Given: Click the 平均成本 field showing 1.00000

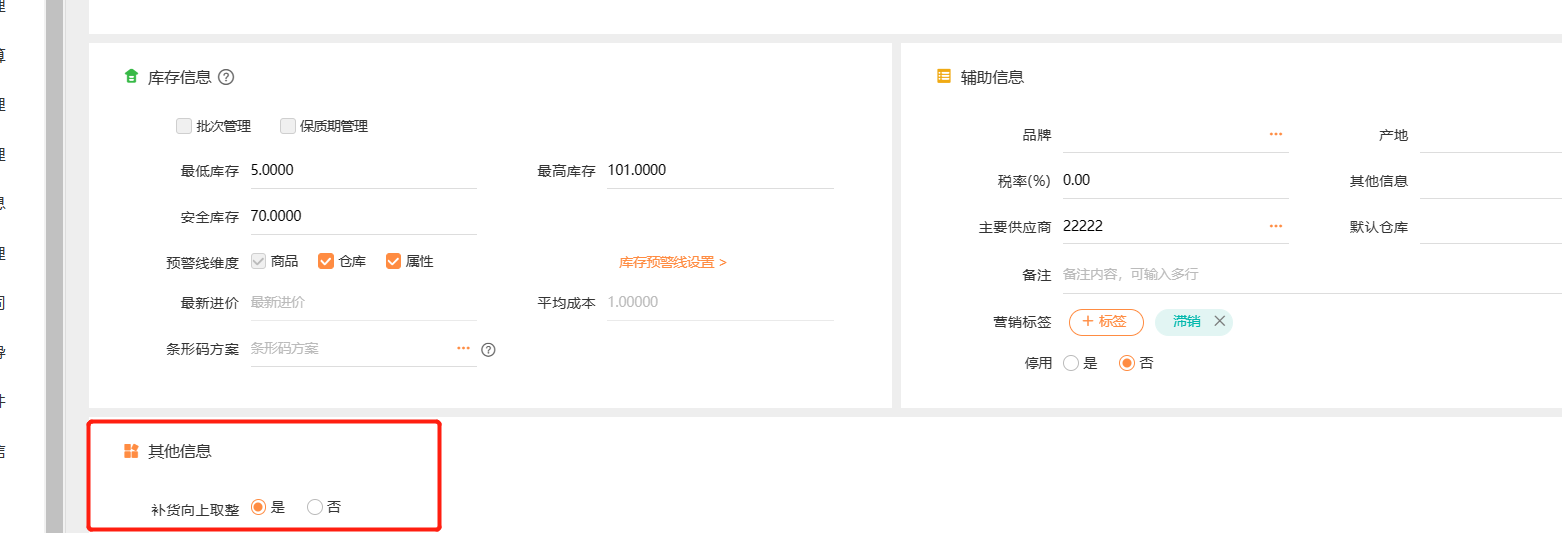Looking at the screenshot, I should (x=720, y=302).
